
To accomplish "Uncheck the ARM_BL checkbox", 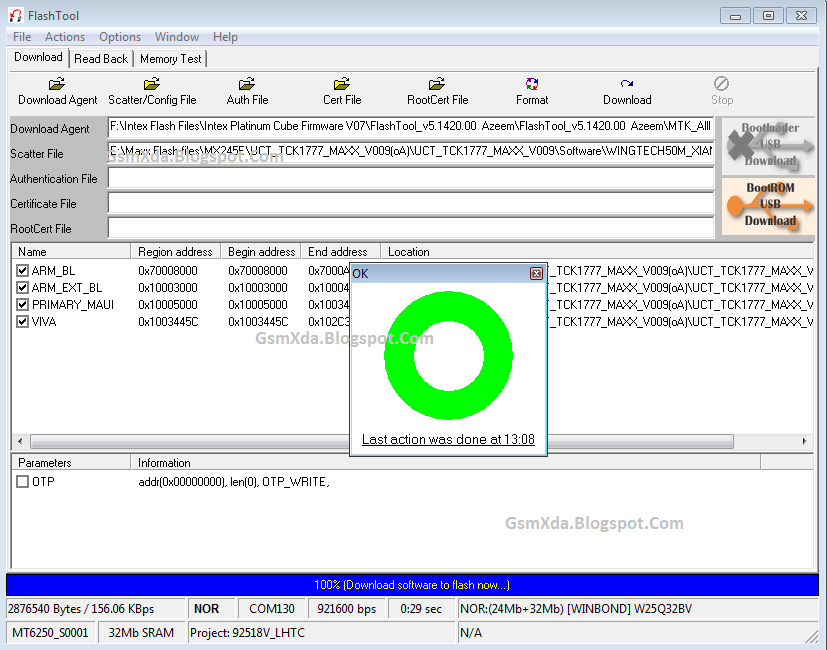I will 22,271.
